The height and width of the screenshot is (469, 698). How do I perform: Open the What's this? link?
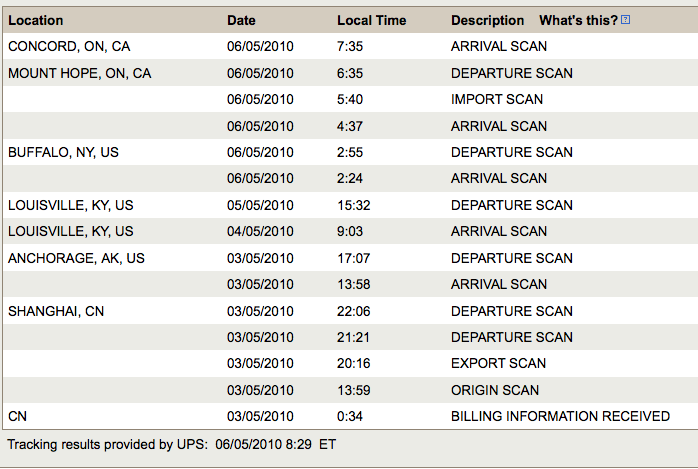(x=578, y=20)
